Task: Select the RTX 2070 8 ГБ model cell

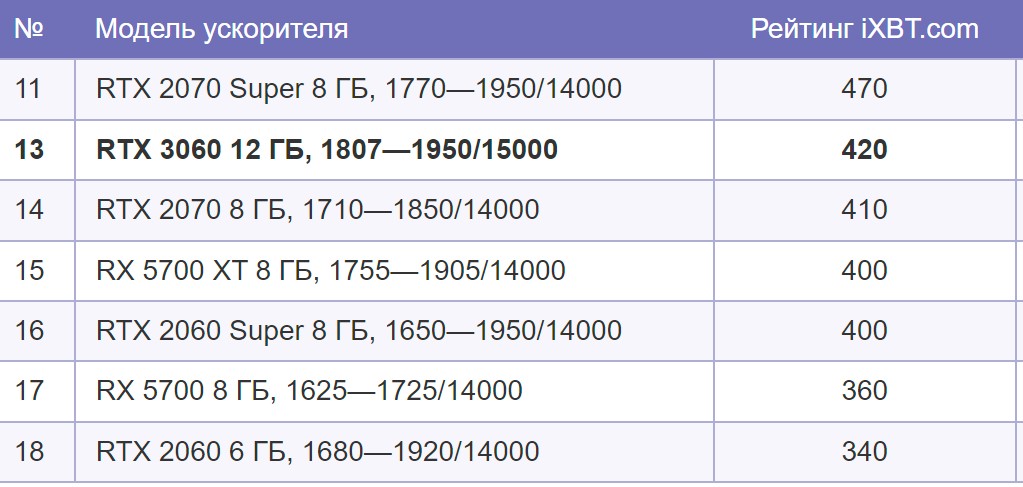Action: [x=317, y=210]
